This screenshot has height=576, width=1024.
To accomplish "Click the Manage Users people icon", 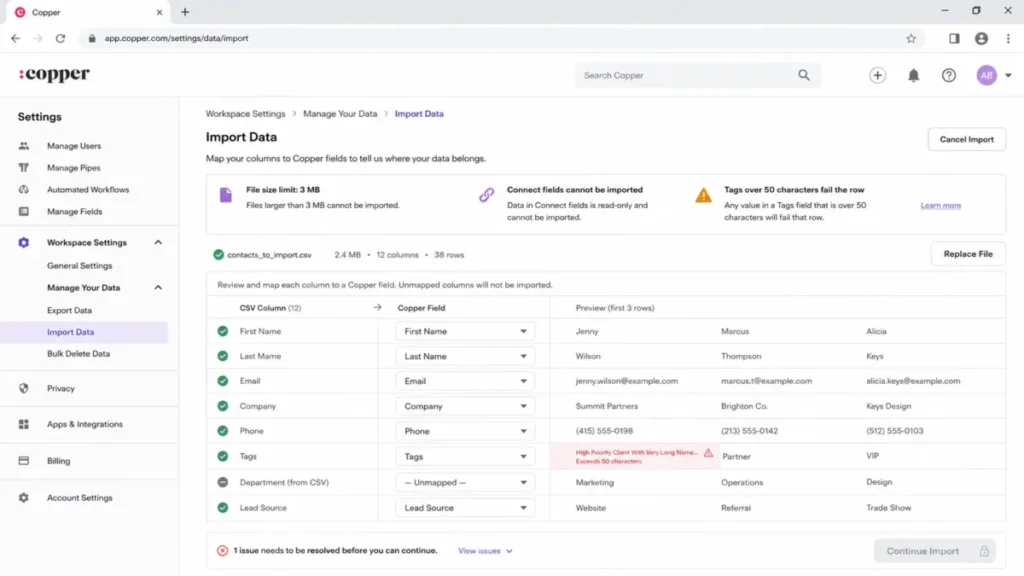I will pos(24,146).
